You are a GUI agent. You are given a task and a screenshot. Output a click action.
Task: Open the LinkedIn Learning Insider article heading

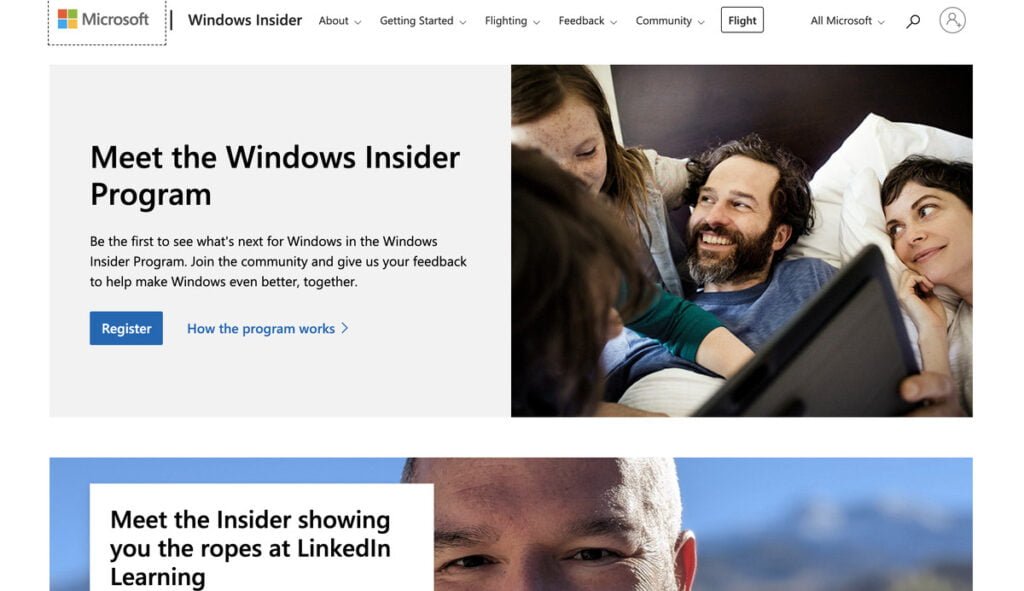click(250, 548)
